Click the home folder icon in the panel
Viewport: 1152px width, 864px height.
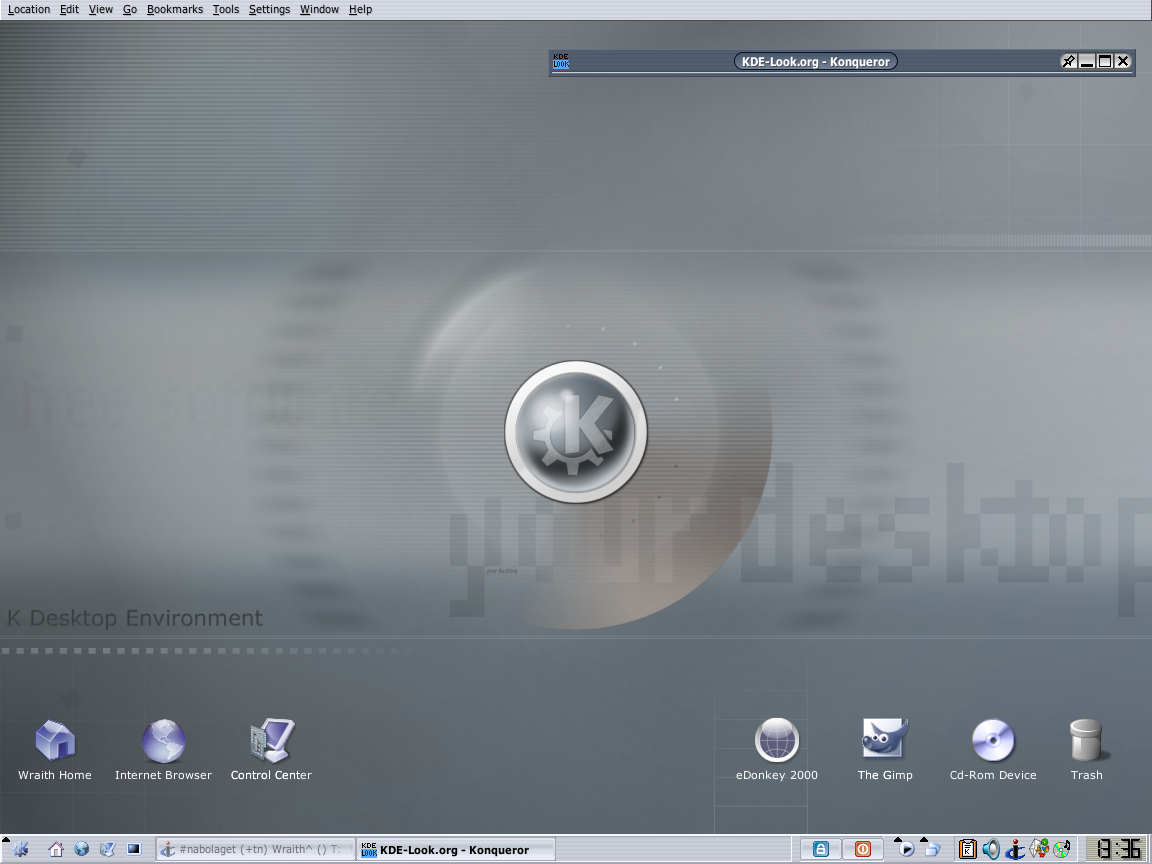pyautogui.click(x=56, y=849)
